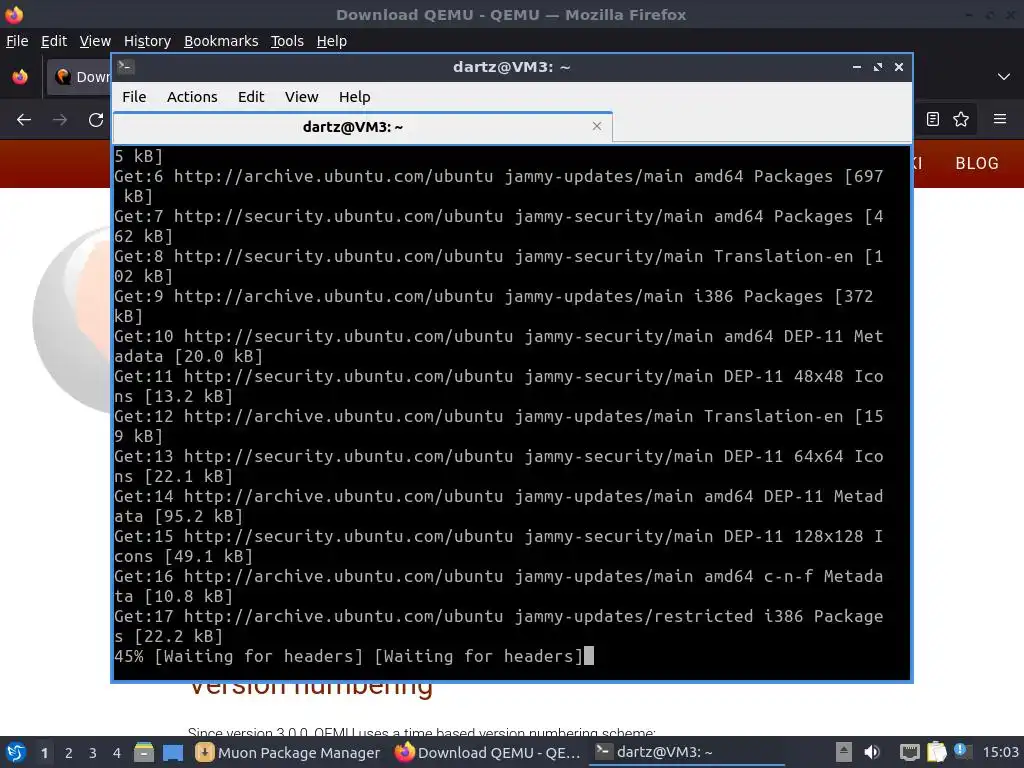Switch to desktop 1
The width and height of the screenshot is (1024, 768).
[44, 753]
